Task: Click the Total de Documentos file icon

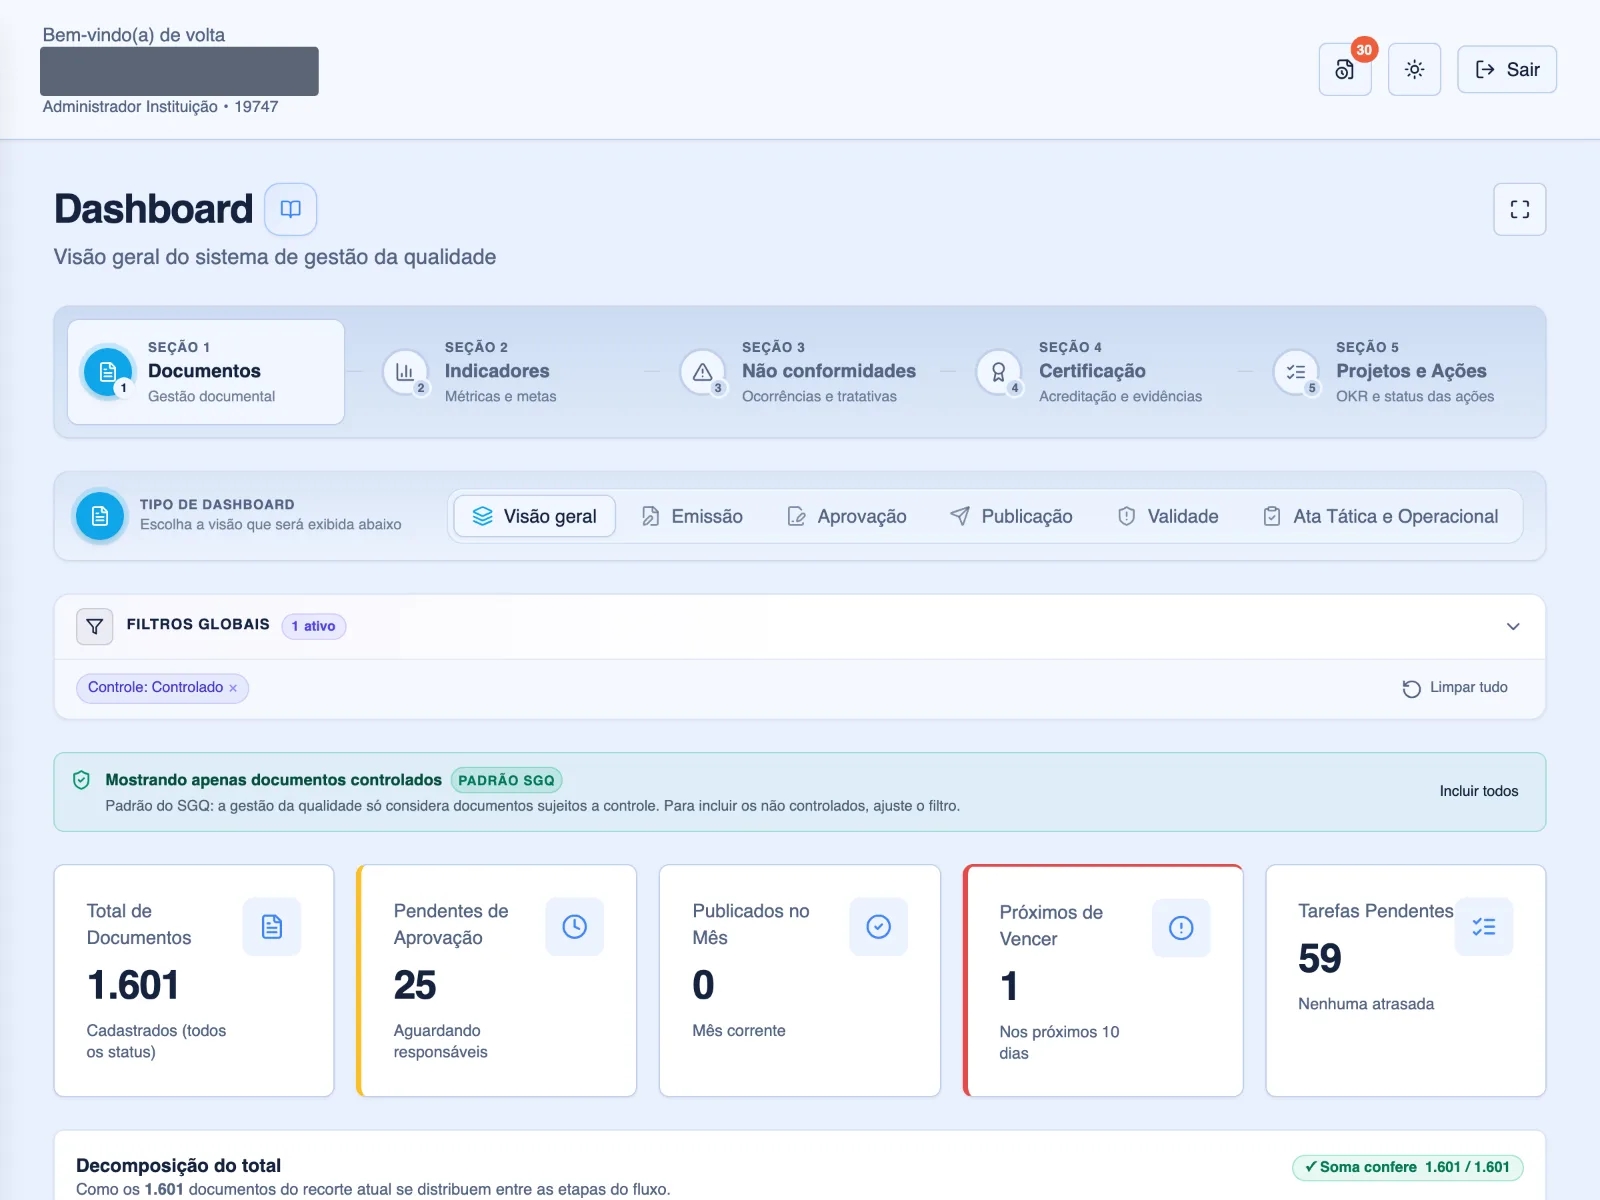Action: click(272, 926)
